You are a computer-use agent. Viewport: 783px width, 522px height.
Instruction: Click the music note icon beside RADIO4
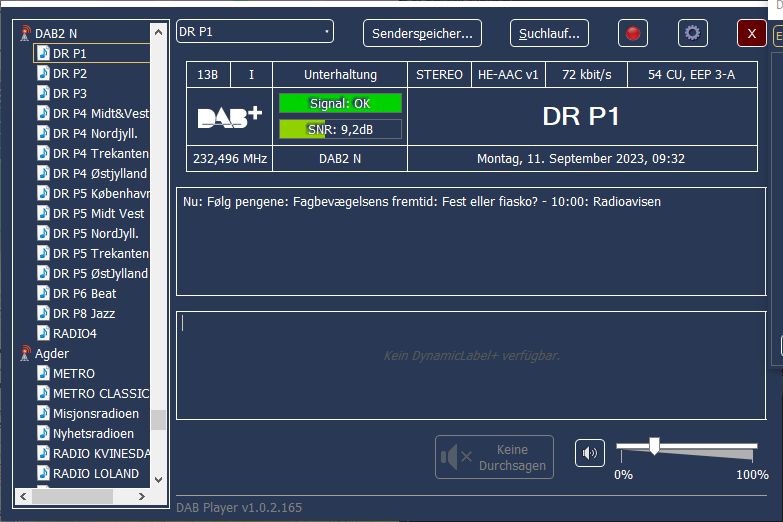click(43, 333)
